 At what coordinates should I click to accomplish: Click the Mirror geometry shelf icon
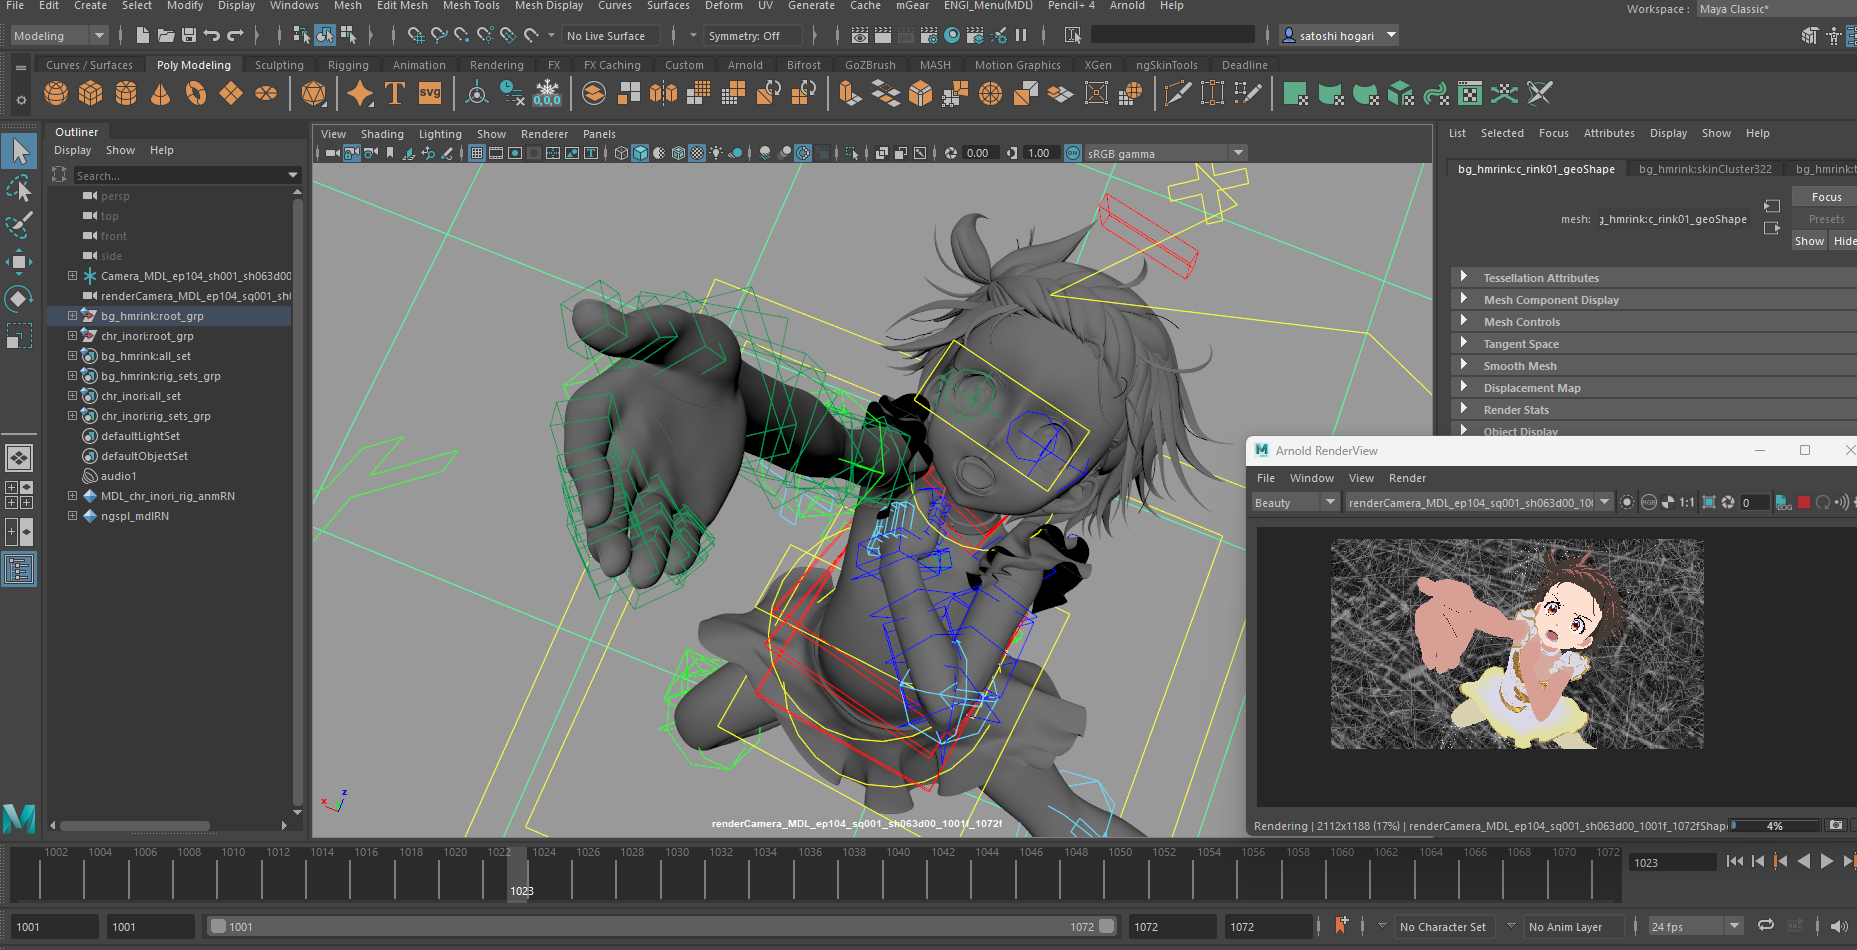pos(663,94)
